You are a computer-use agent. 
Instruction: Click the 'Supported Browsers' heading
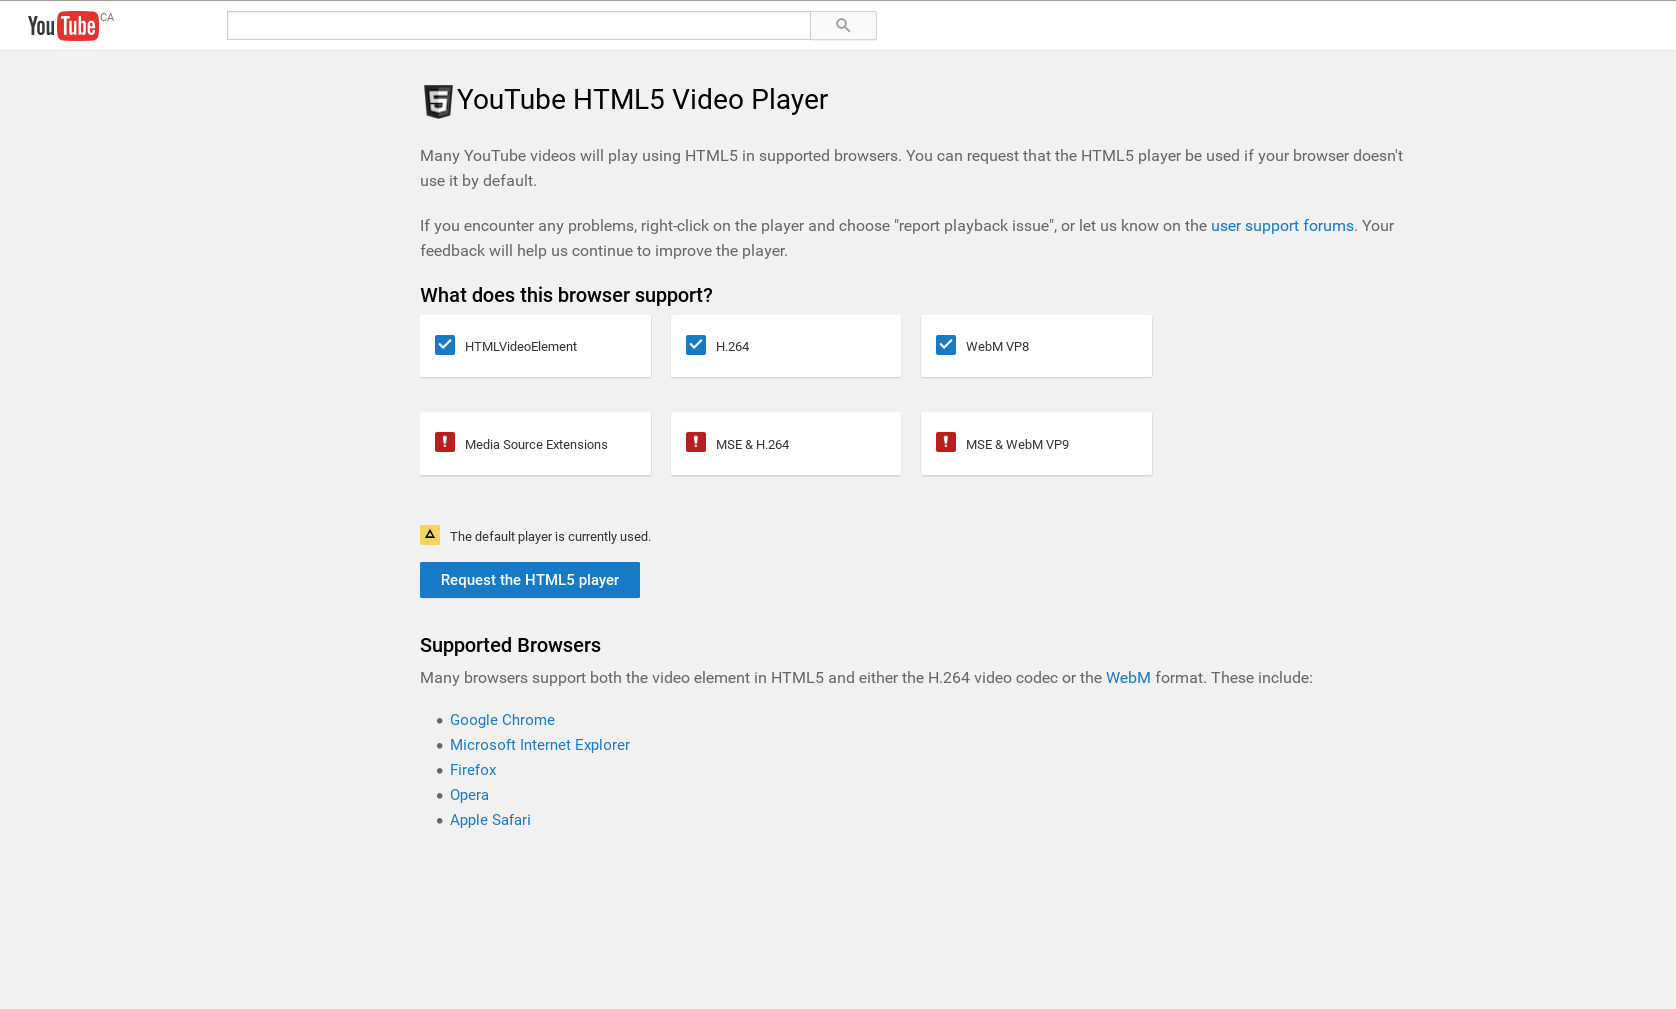pos(510,645)
